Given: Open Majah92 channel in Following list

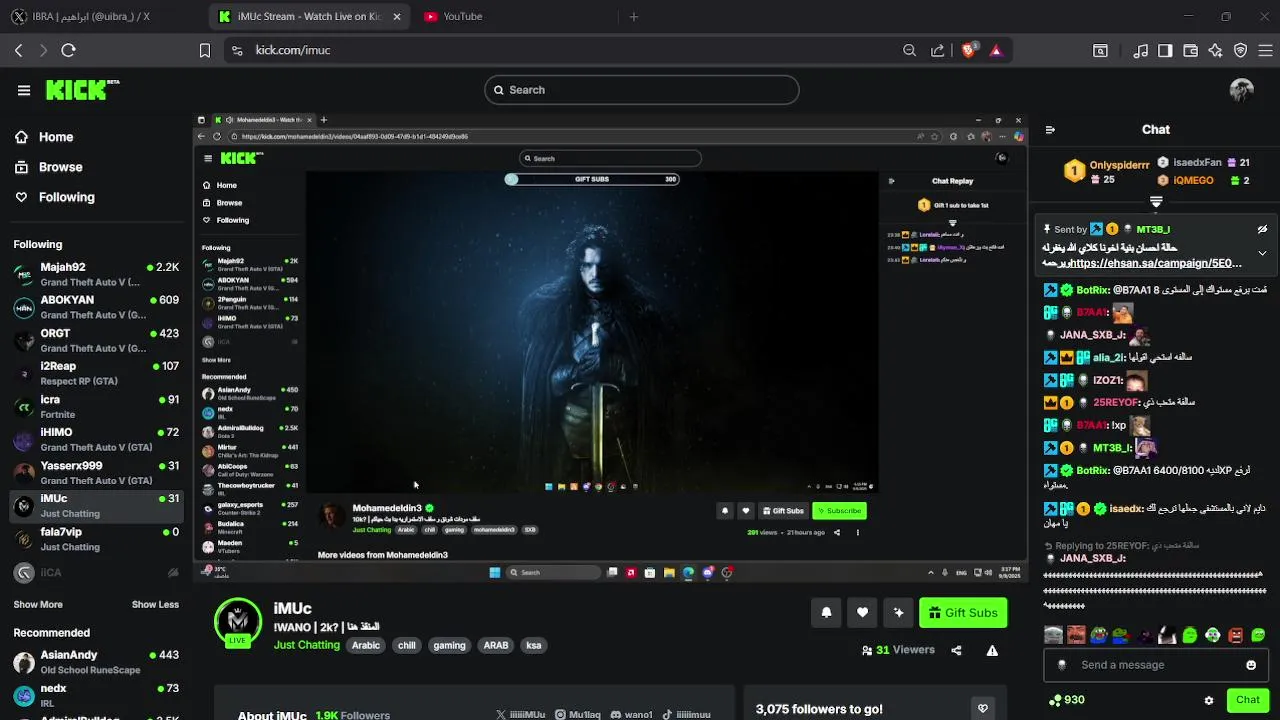Looking at the screenshot, I should click(96, 274).
